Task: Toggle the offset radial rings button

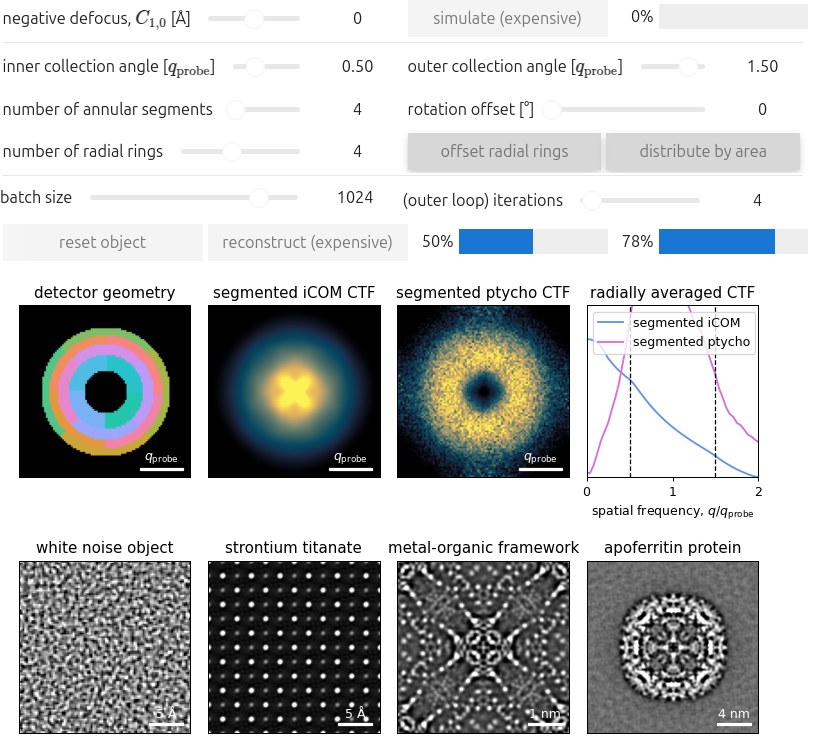Action: pyautogui.click(x=504, y=152)
